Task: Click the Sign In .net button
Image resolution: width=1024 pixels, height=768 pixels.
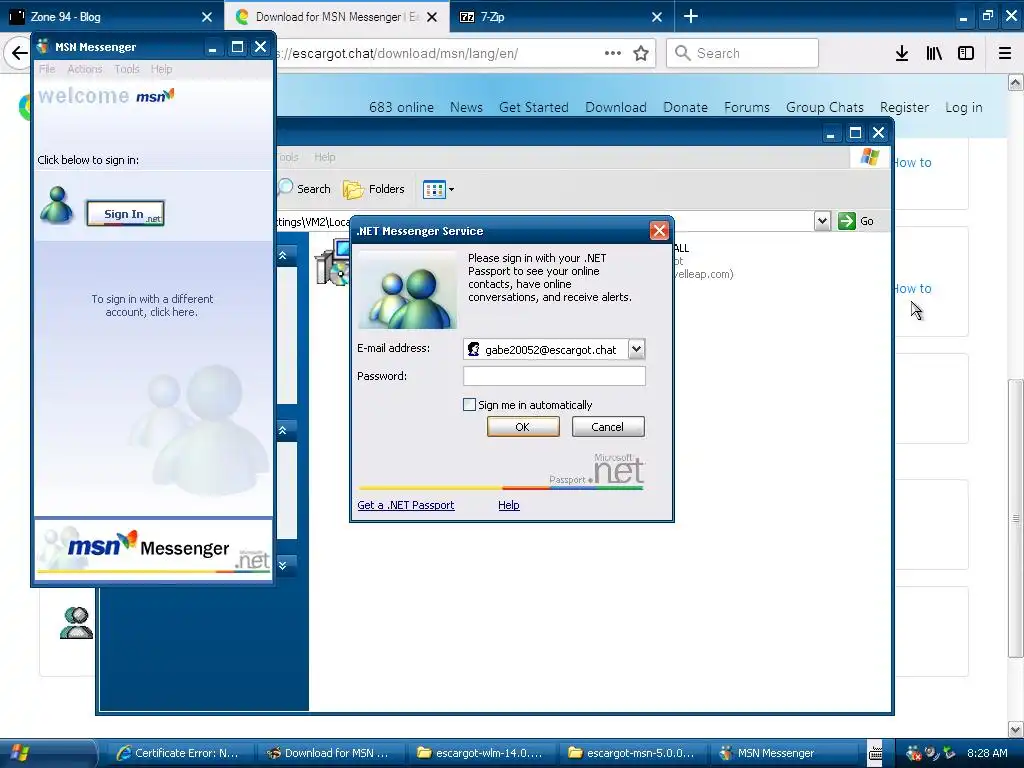Action: coord(125,214)
